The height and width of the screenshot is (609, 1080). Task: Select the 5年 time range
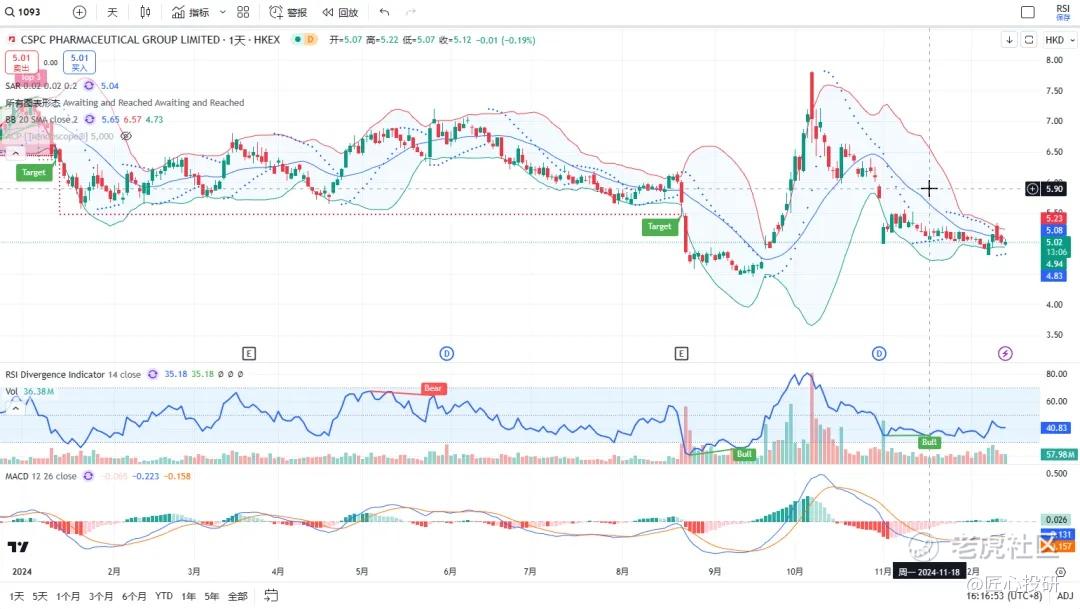pyautogui.click(x=211, y=596)
